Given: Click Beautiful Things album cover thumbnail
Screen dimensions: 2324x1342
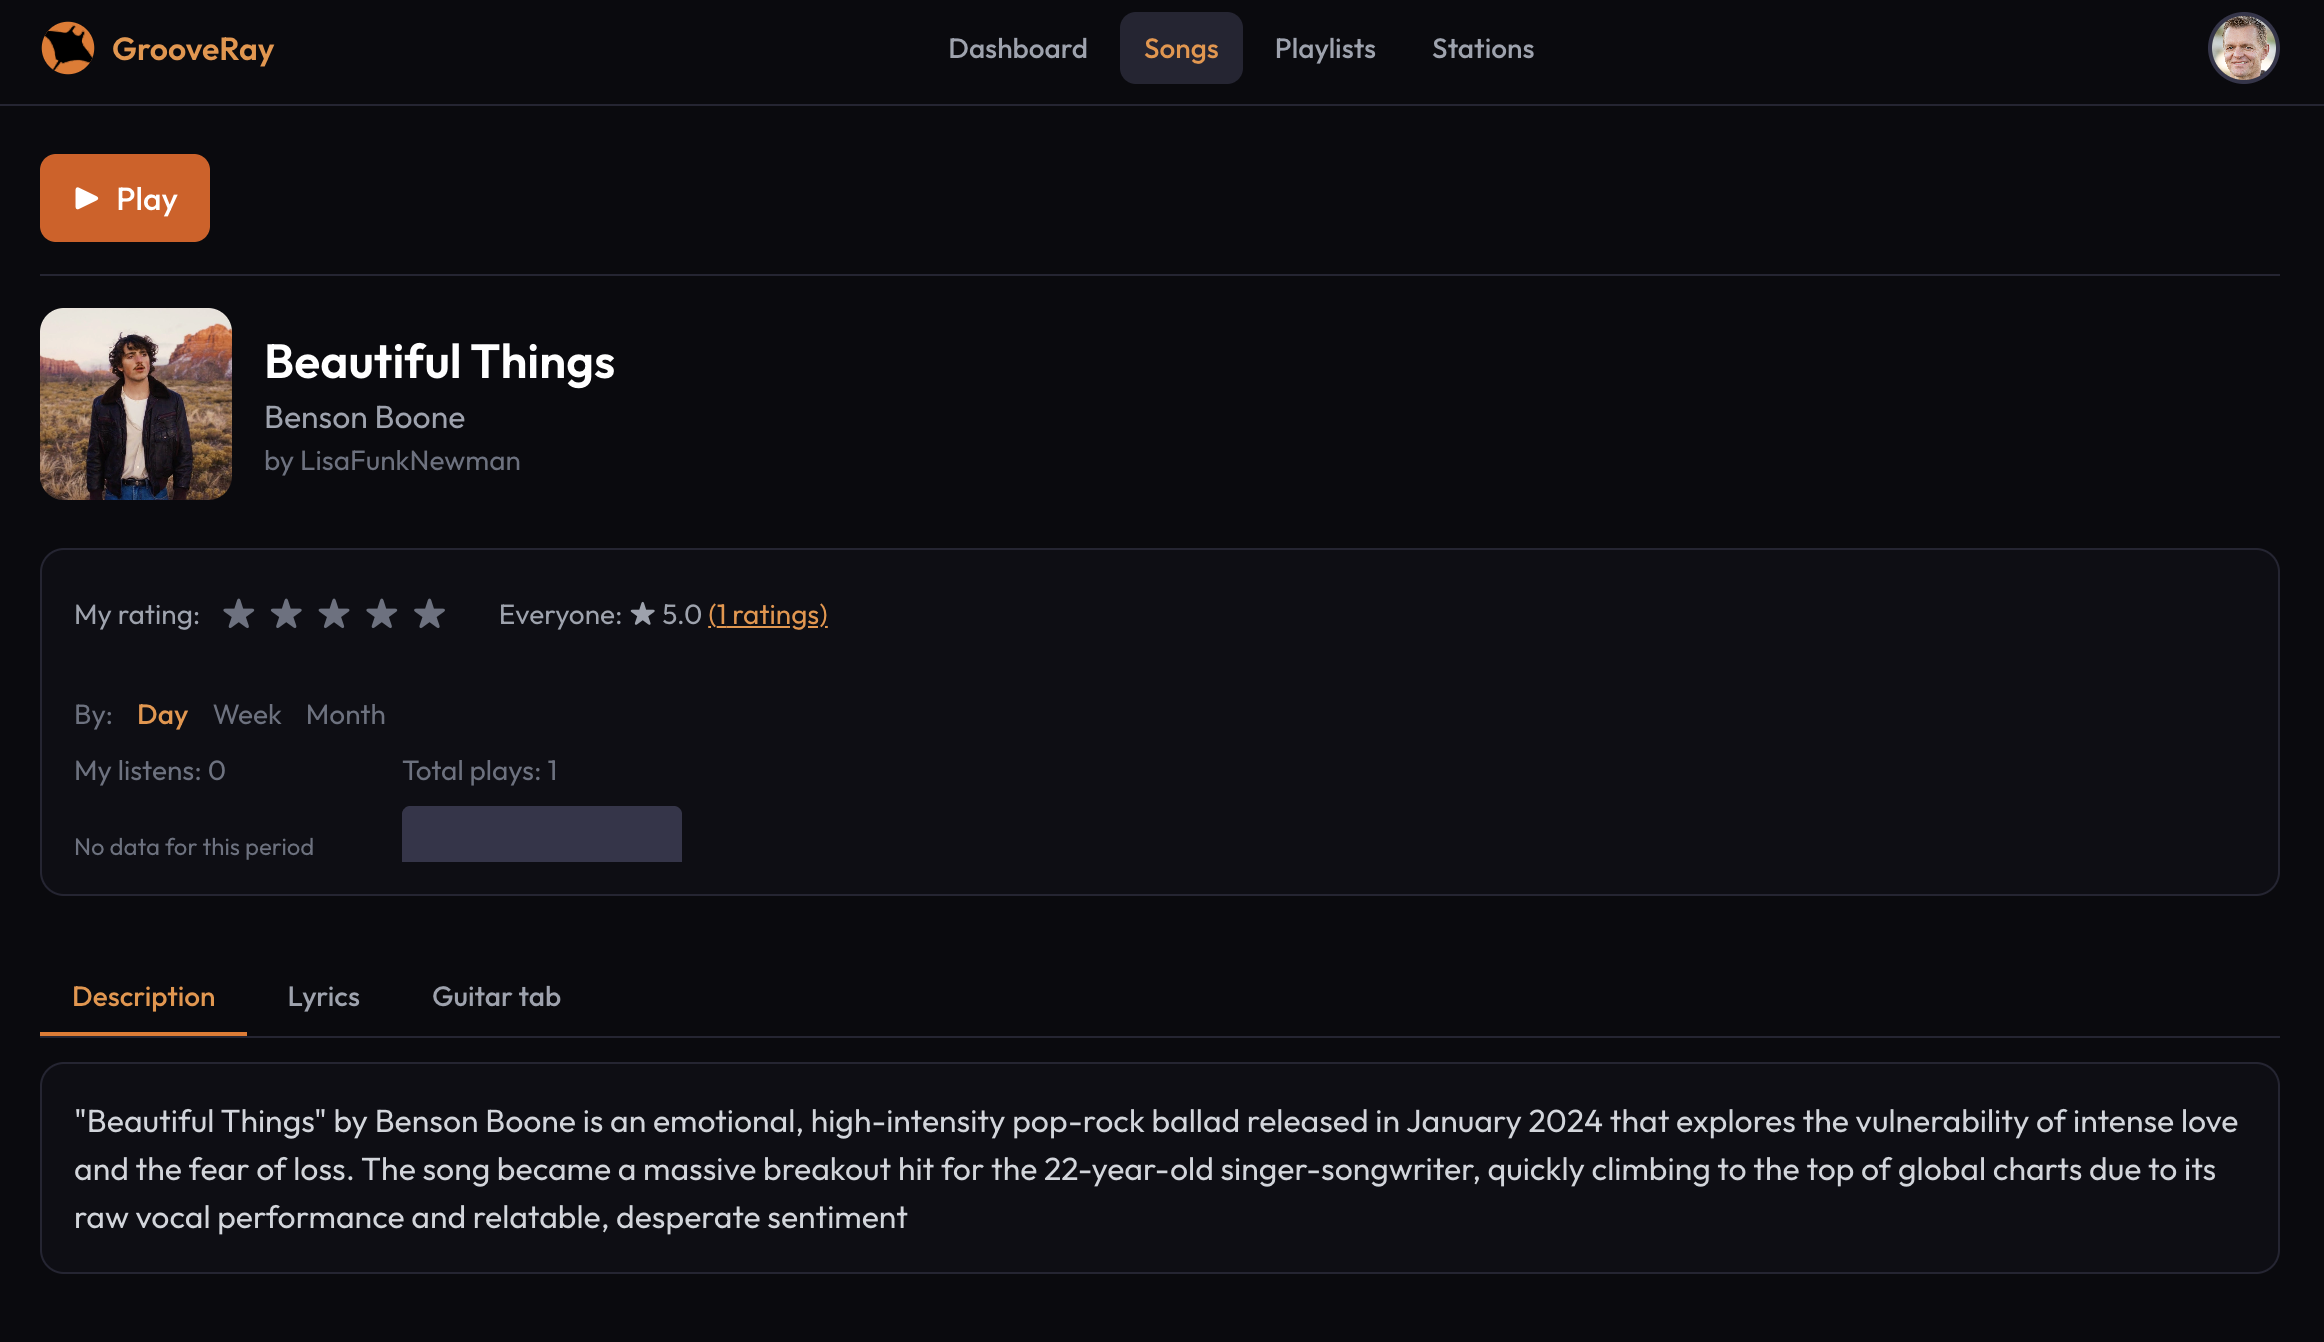Looking at the screenshot, I should pyautogui.click(x=136, y=404).
